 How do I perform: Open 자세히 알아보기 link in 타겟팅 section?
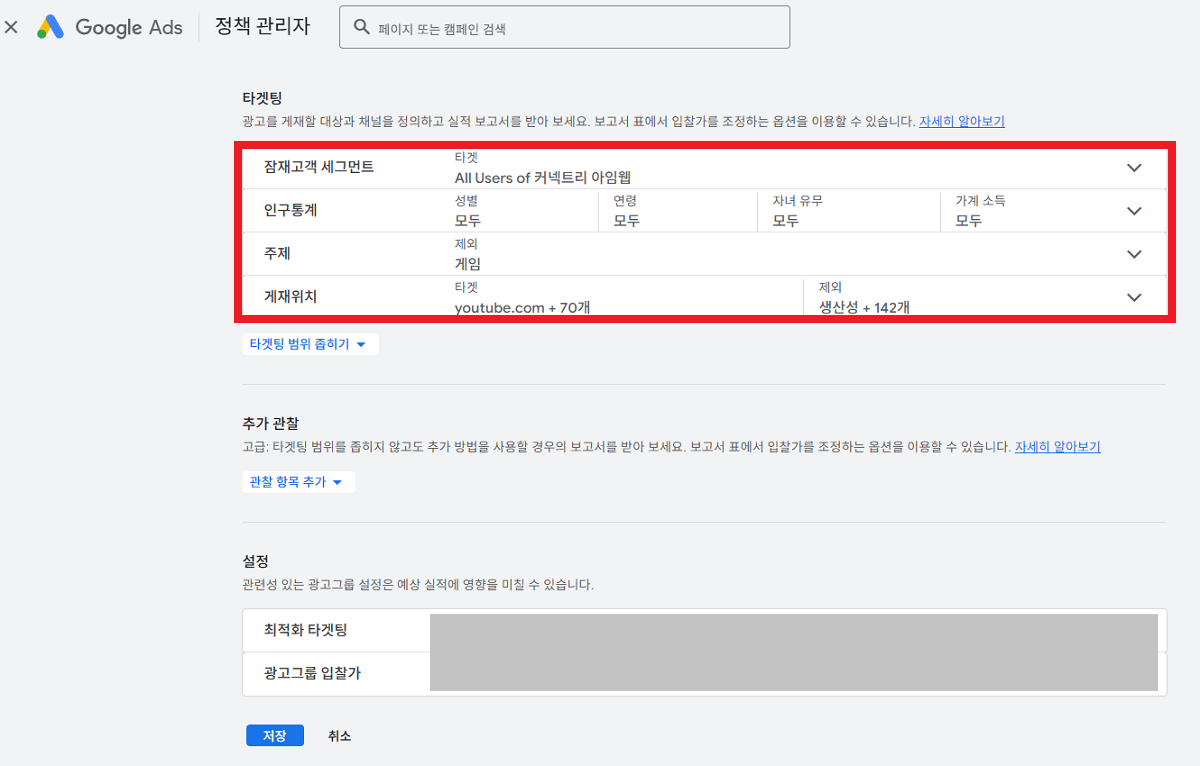pos(962,121)
